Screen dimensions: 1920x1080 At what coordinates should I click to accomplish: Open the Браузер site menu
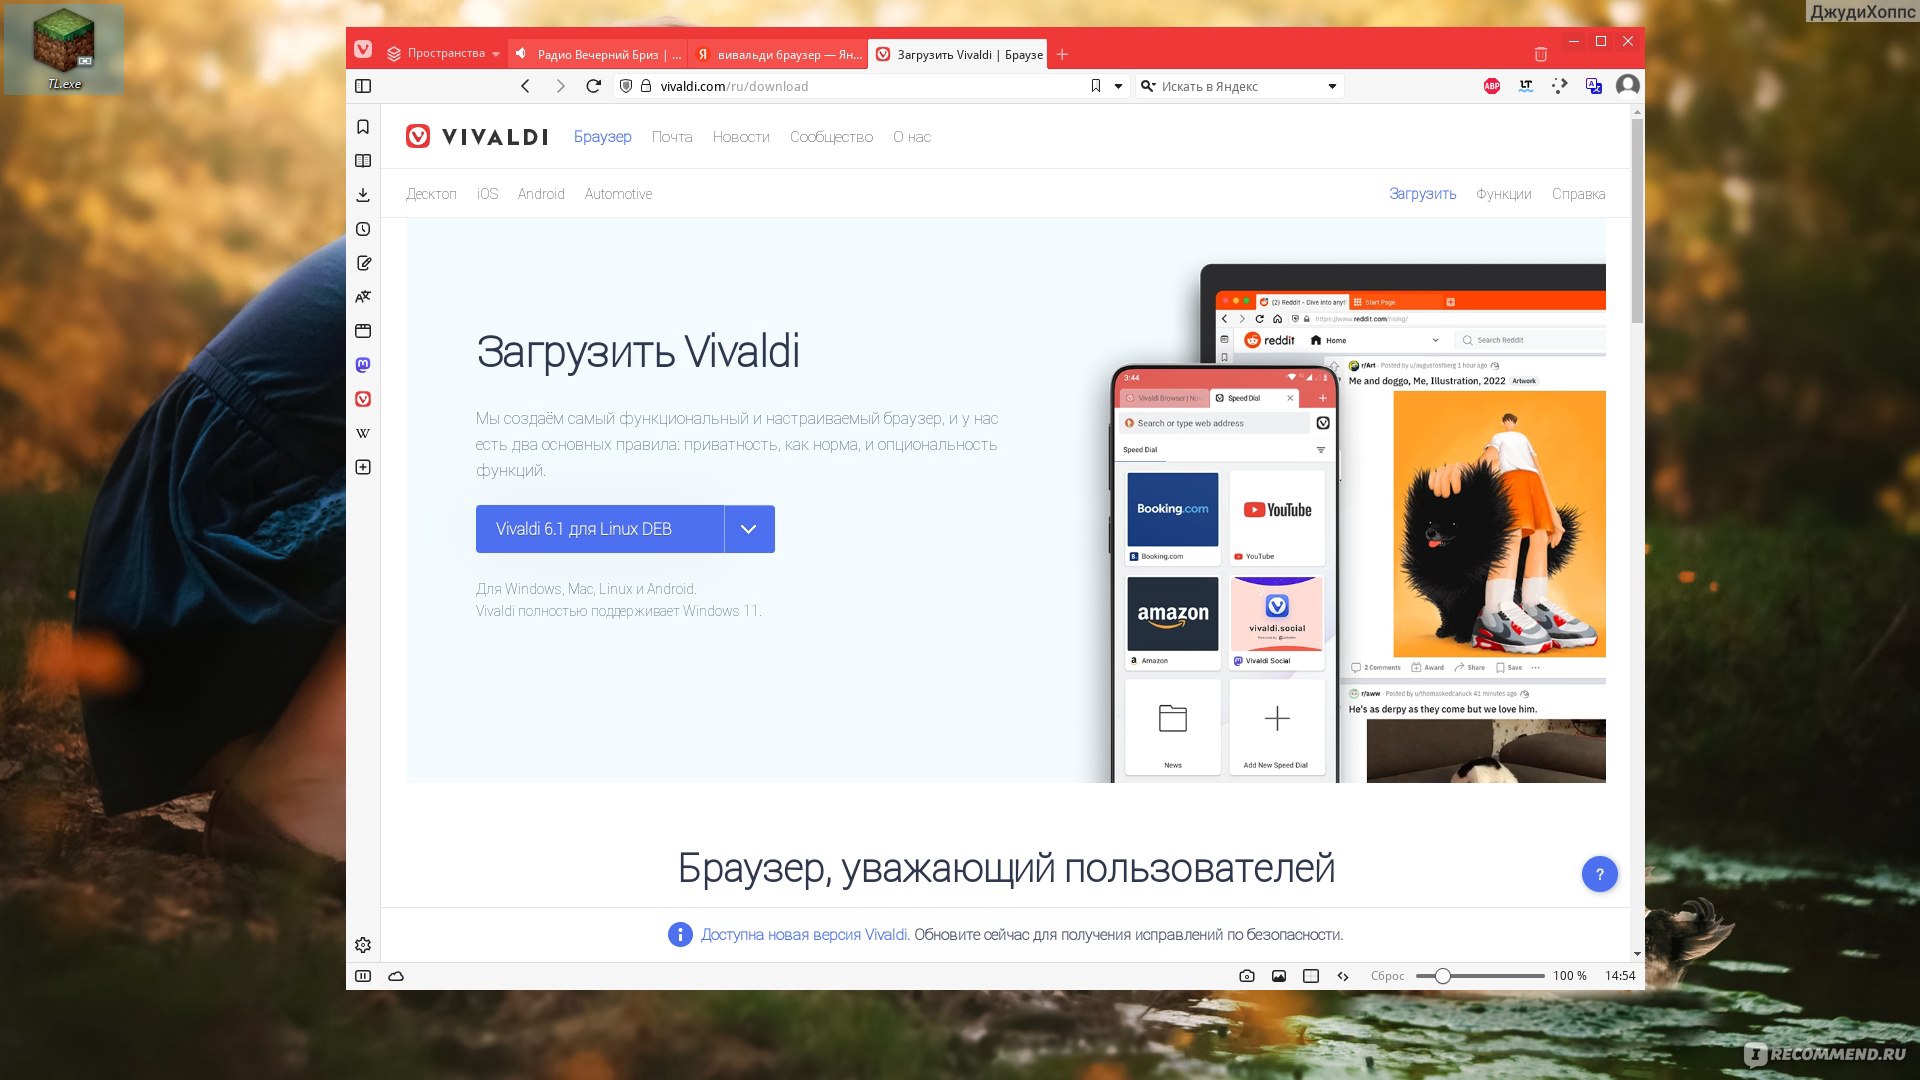click(602, 137)
